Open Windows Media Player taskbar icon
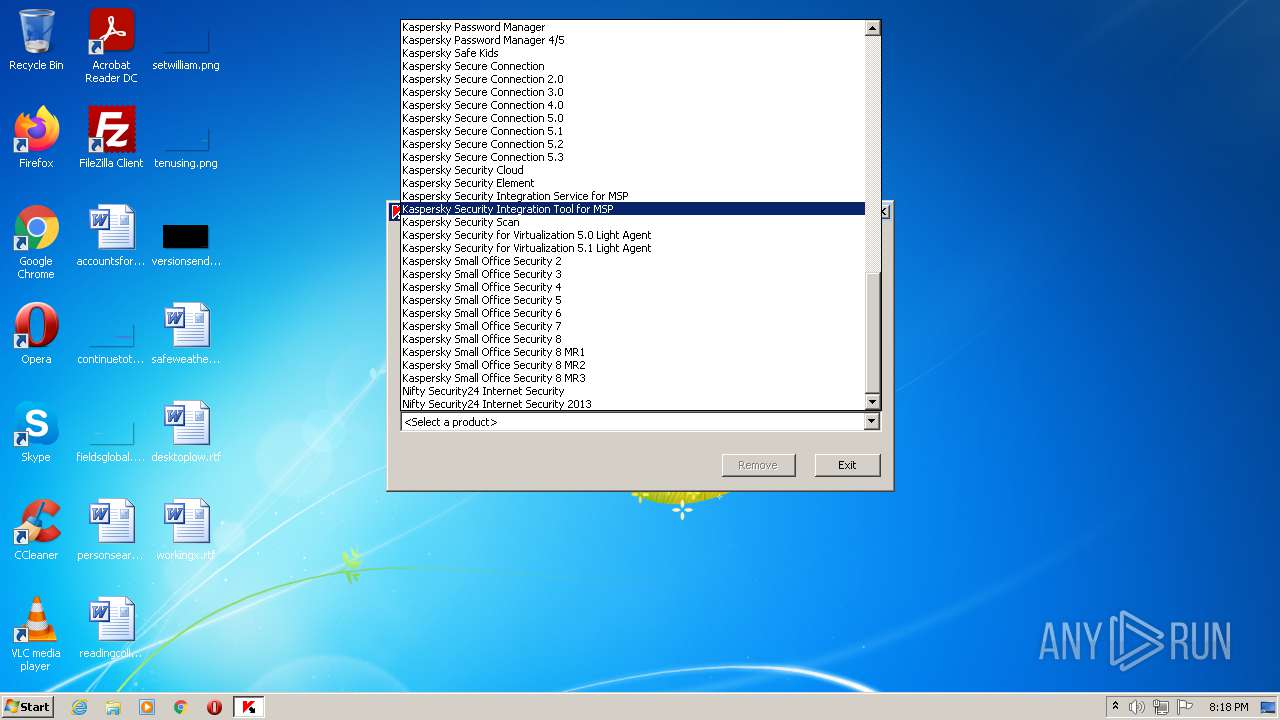The height and width of the screenshot is (720, 1280). (x=147, y=707)
